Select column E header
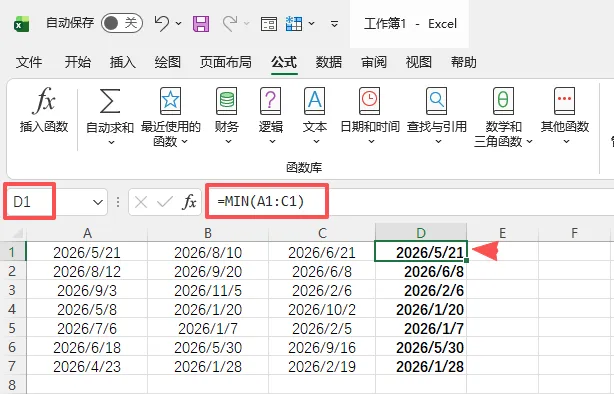The height and width of the screenshot is (394, 614). pyautogui.click(x=502, y=233)
